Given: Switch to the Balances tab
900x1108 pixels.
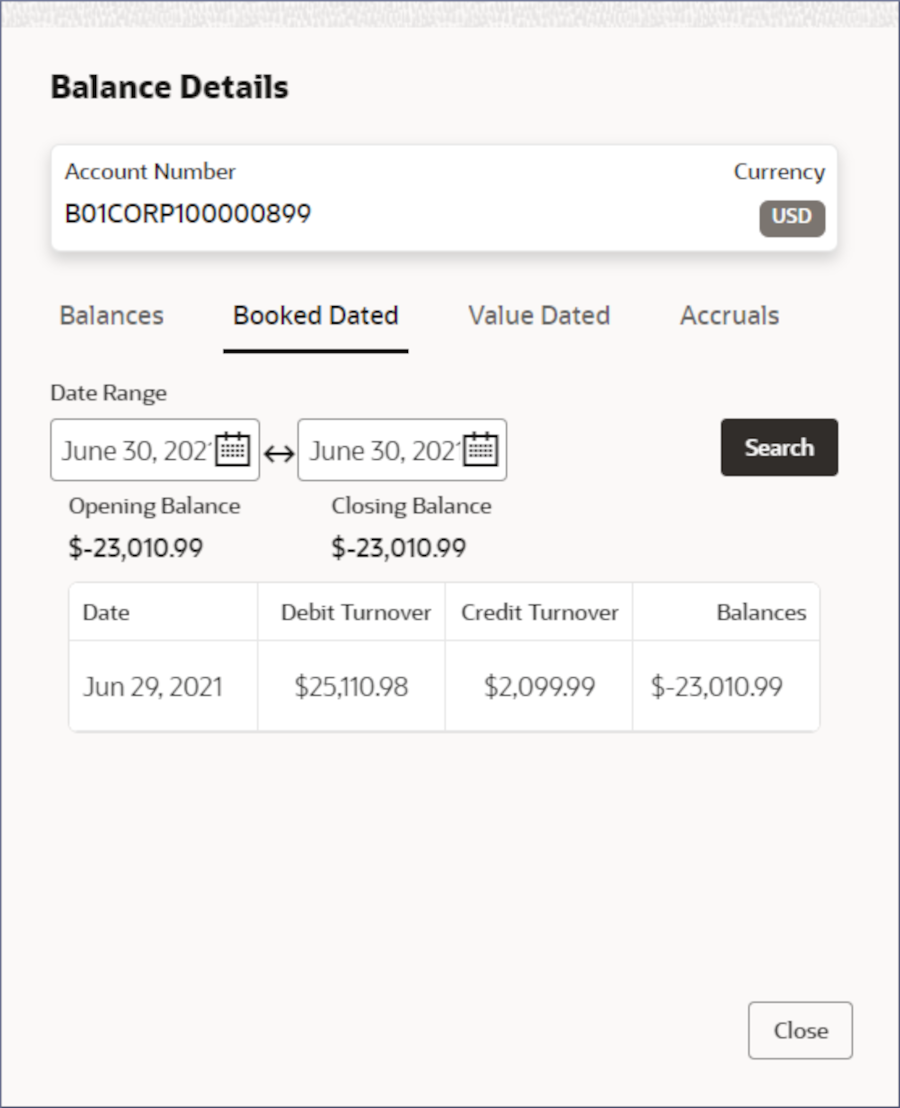Looking at the screenshot, I should point(112,315).
